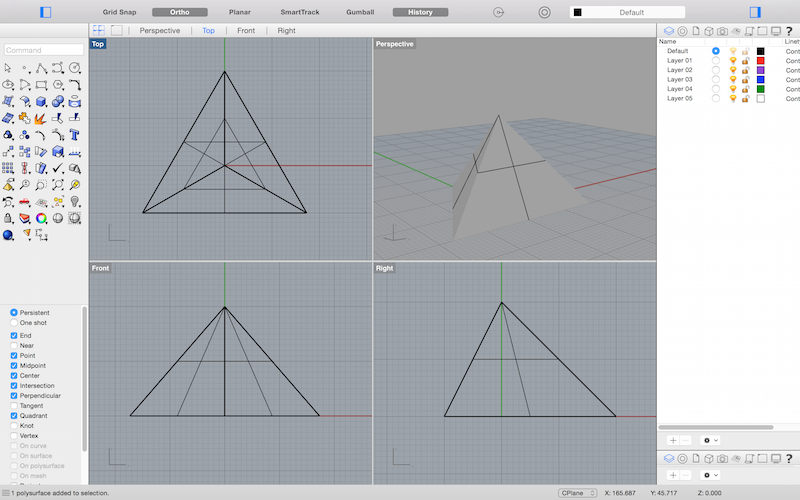Click the padlock lock objects tool
This screenshot has width=800, height=500.
[x=8, y=218]
